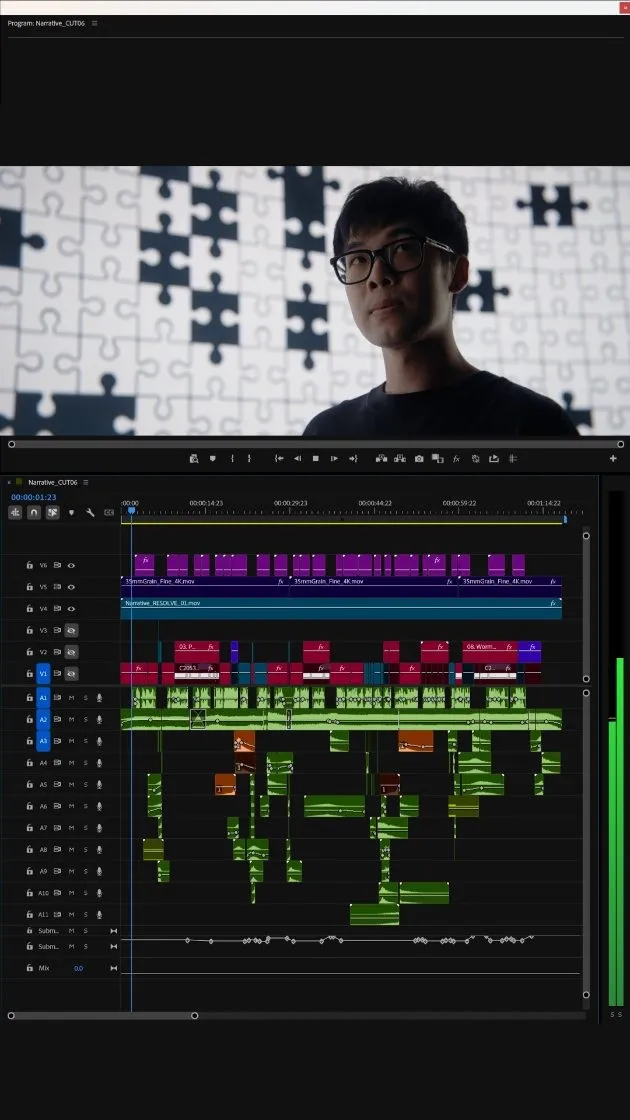The image size is (630, 1120).
Task: Jump to the Out point
Action: tap(353, 459)
